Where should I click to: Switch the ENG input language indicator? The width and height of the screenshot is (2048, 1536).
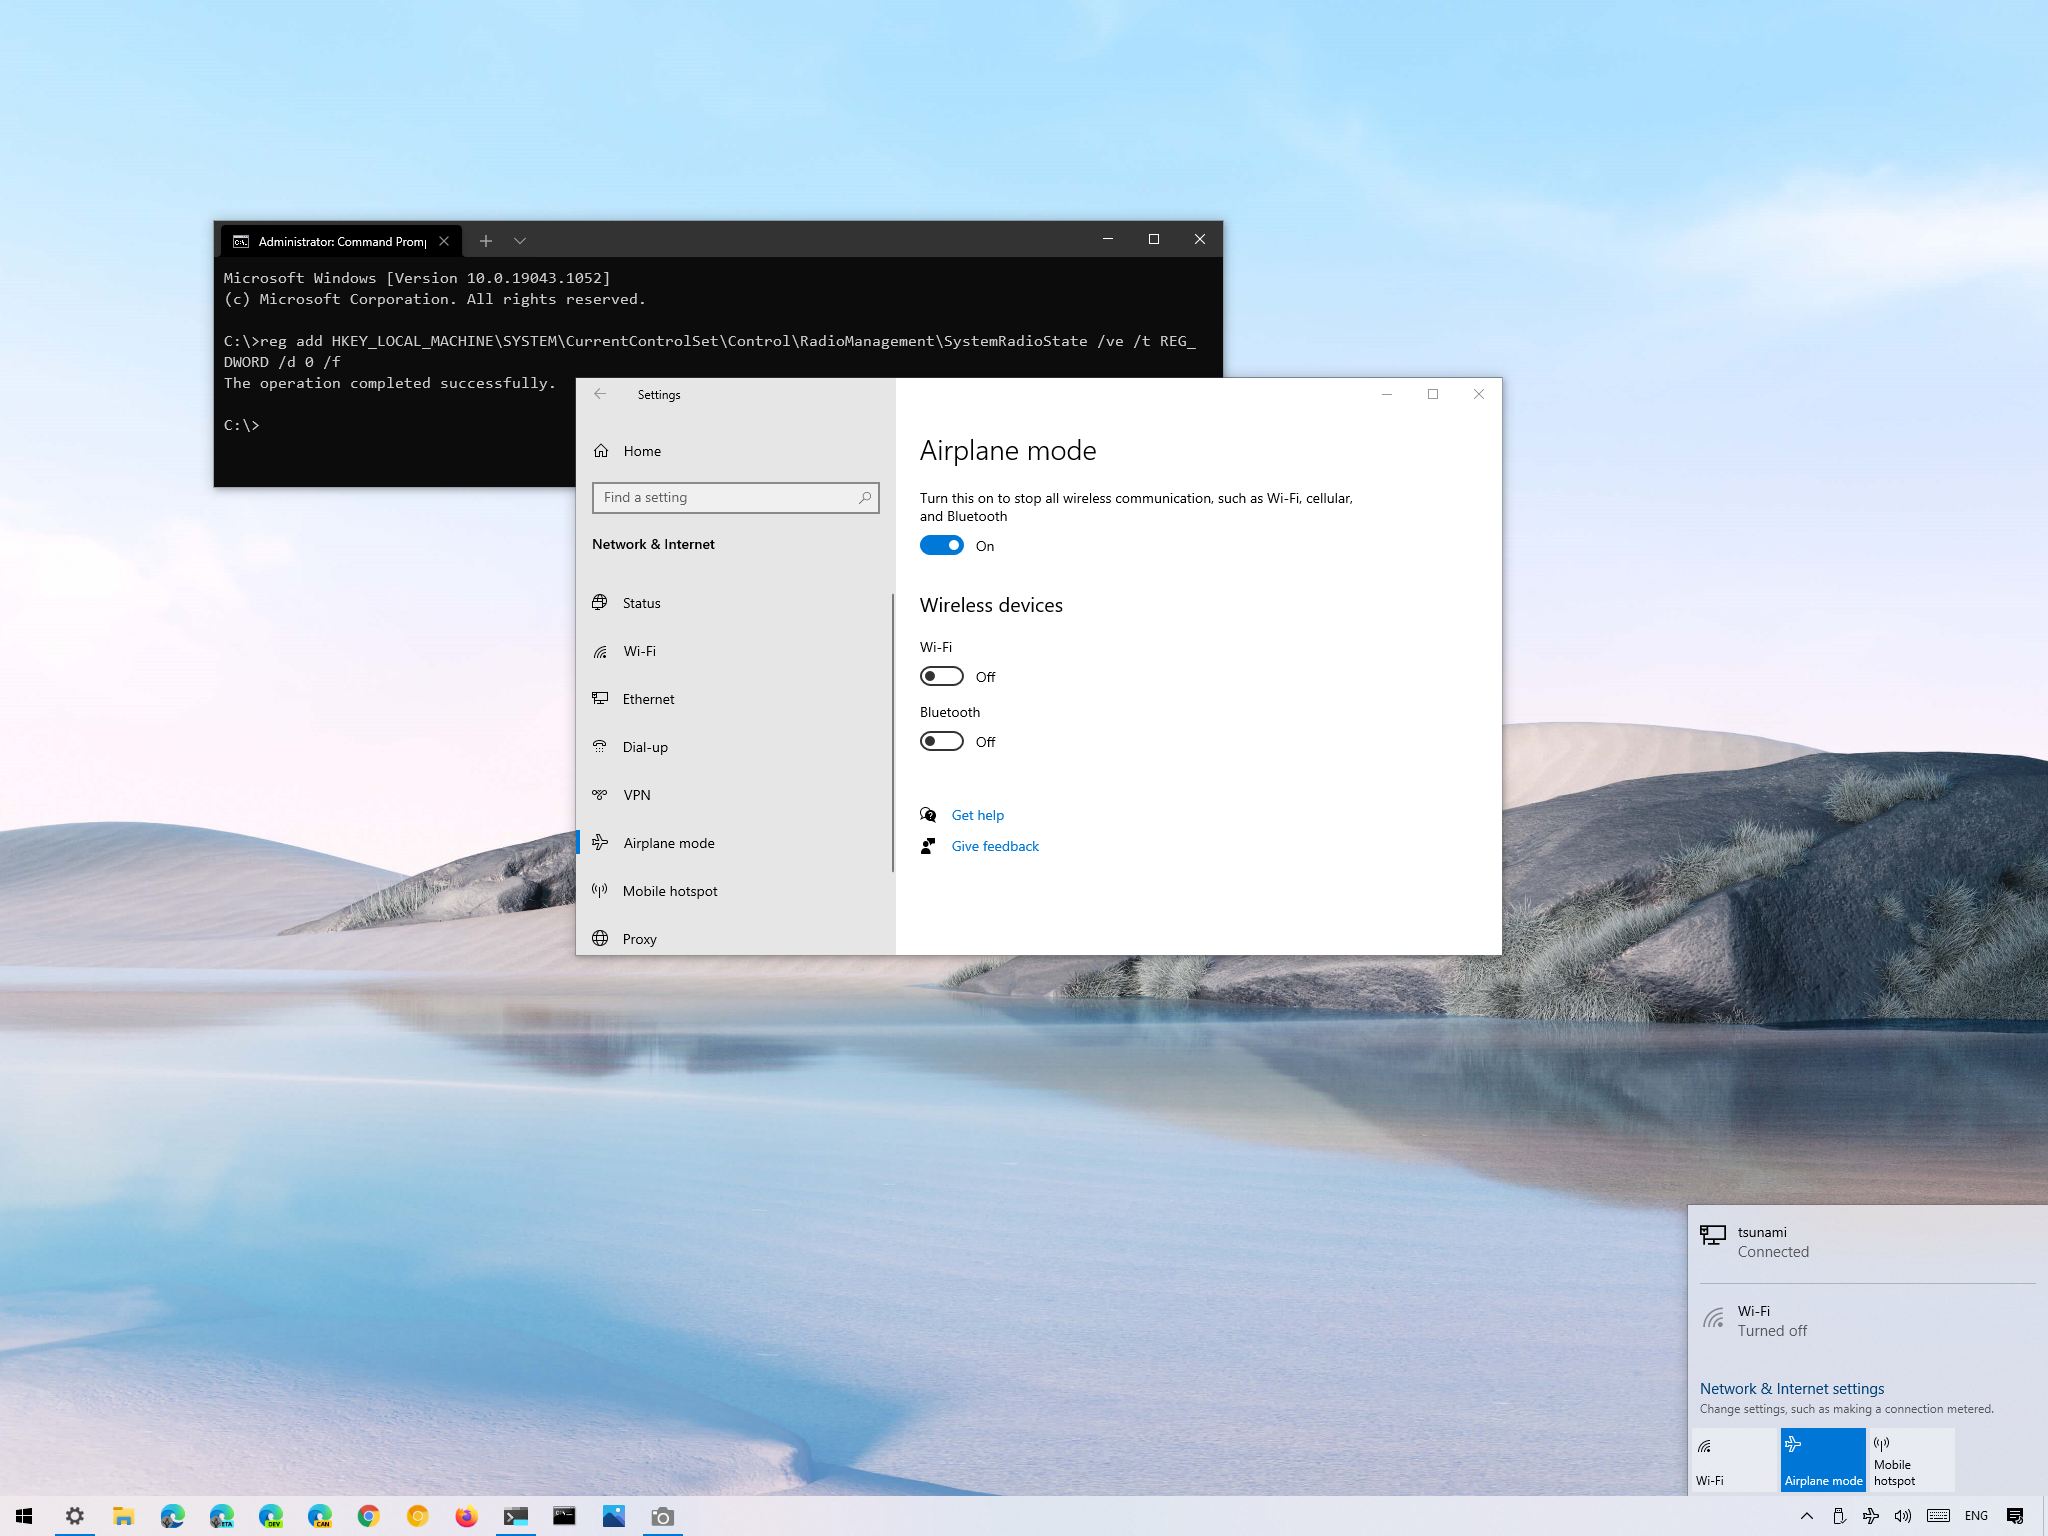(x=1976, y=1516)
